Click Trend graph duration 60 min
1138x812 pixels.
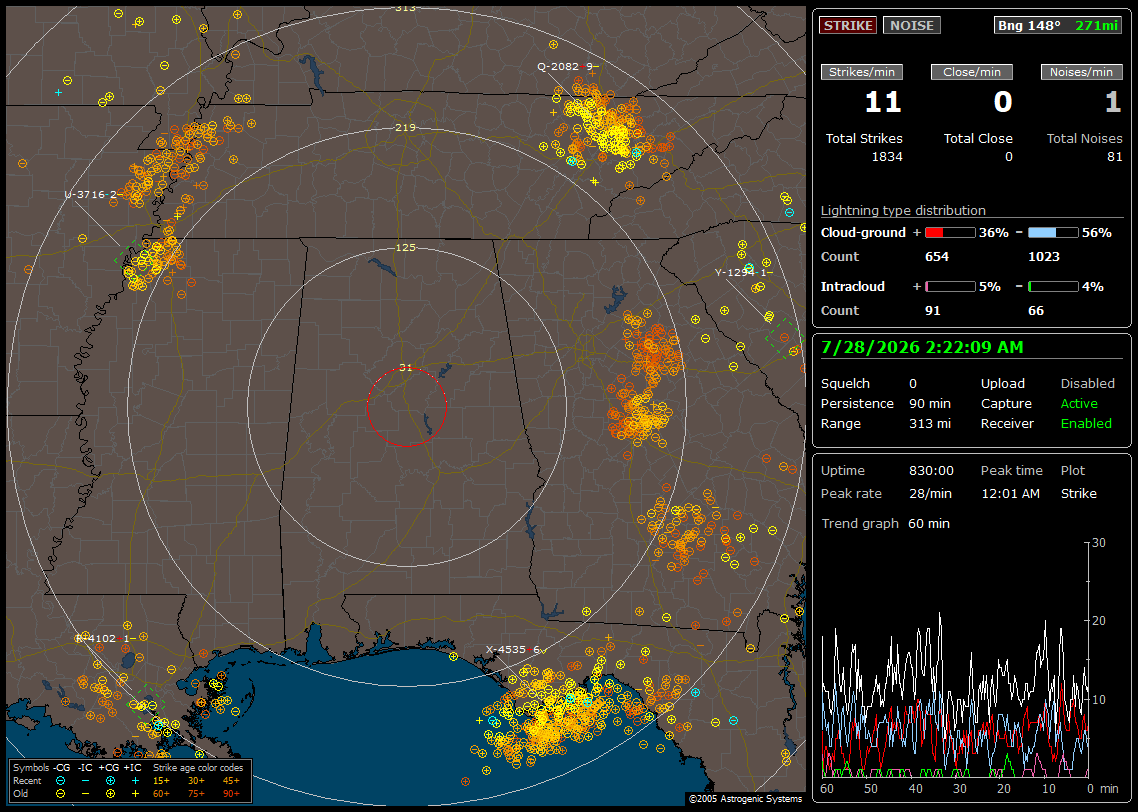[x=929, y=524]
